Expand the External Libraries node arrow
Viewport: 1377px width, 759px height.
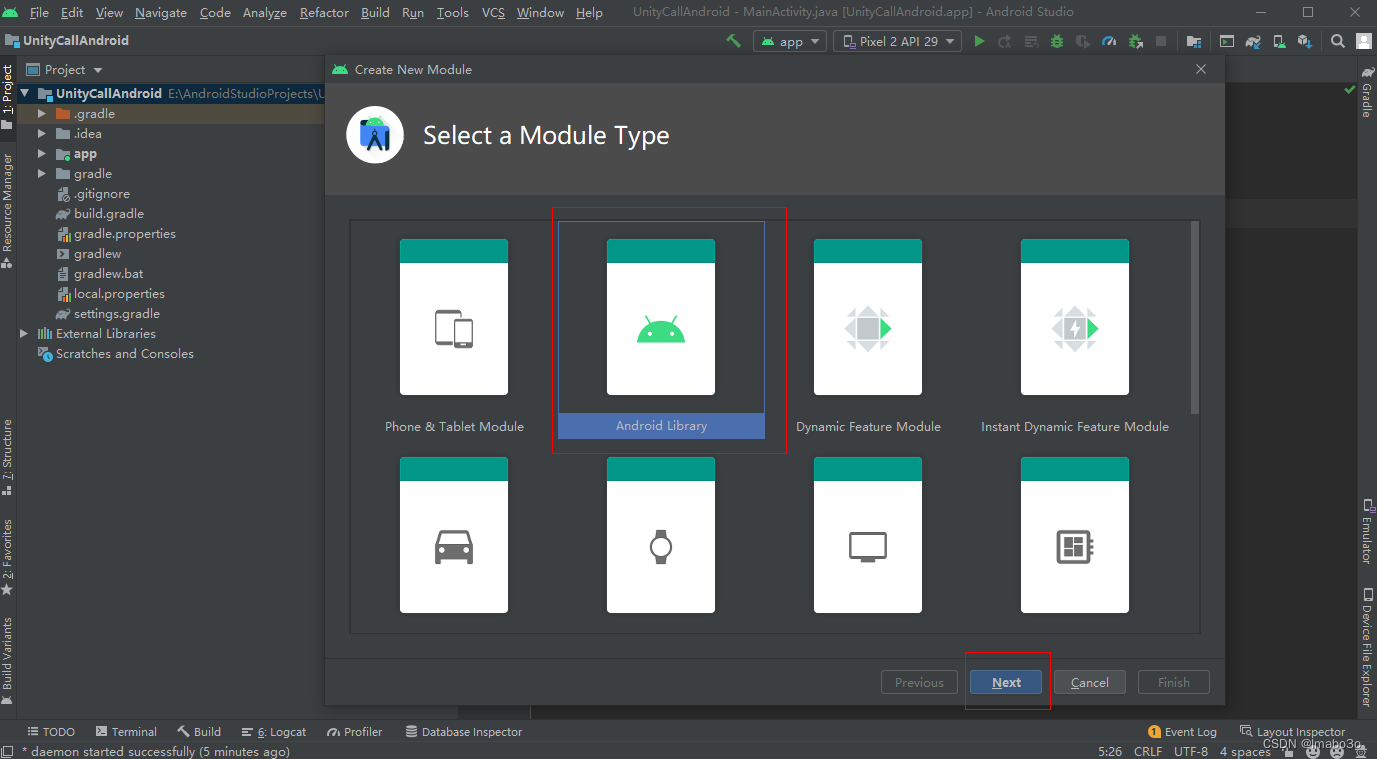pyautogui.click(x=25, y=334)
